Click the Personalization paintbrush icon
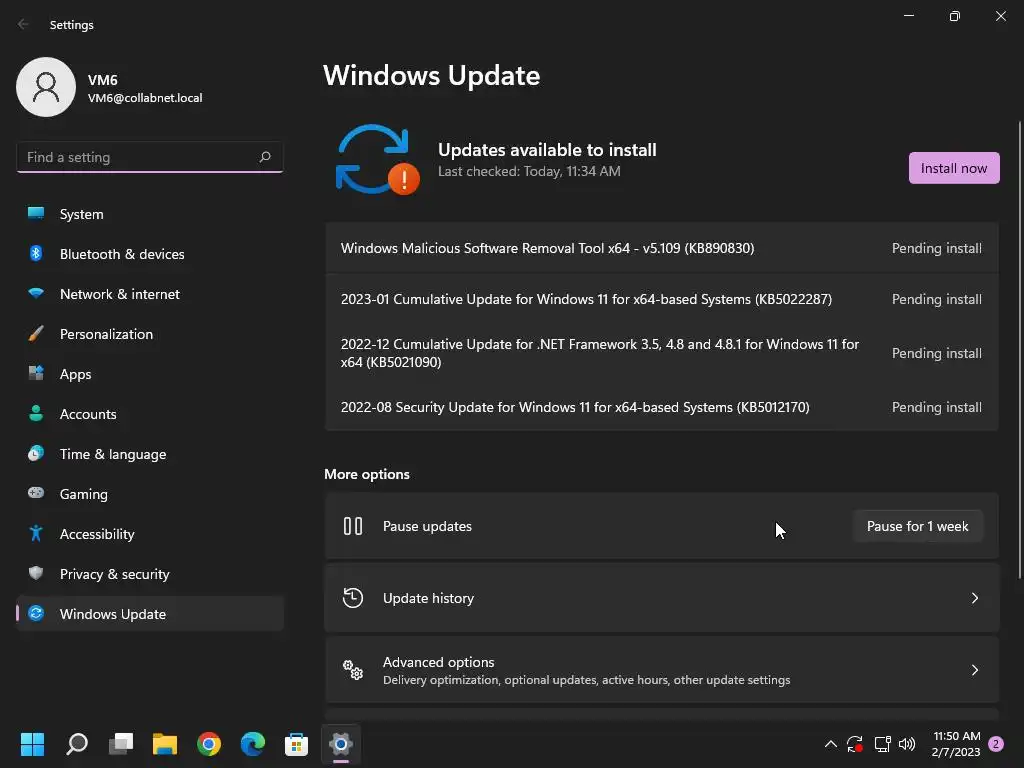The image size is (1024, 768). 36,334
